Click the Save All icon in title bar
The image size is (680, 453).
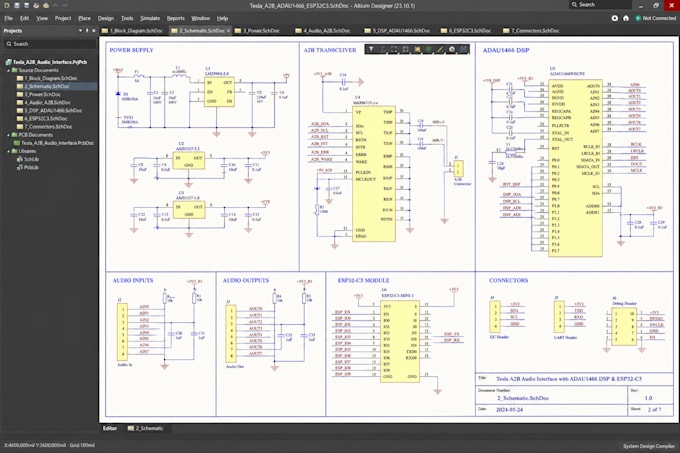pos(26,5)
